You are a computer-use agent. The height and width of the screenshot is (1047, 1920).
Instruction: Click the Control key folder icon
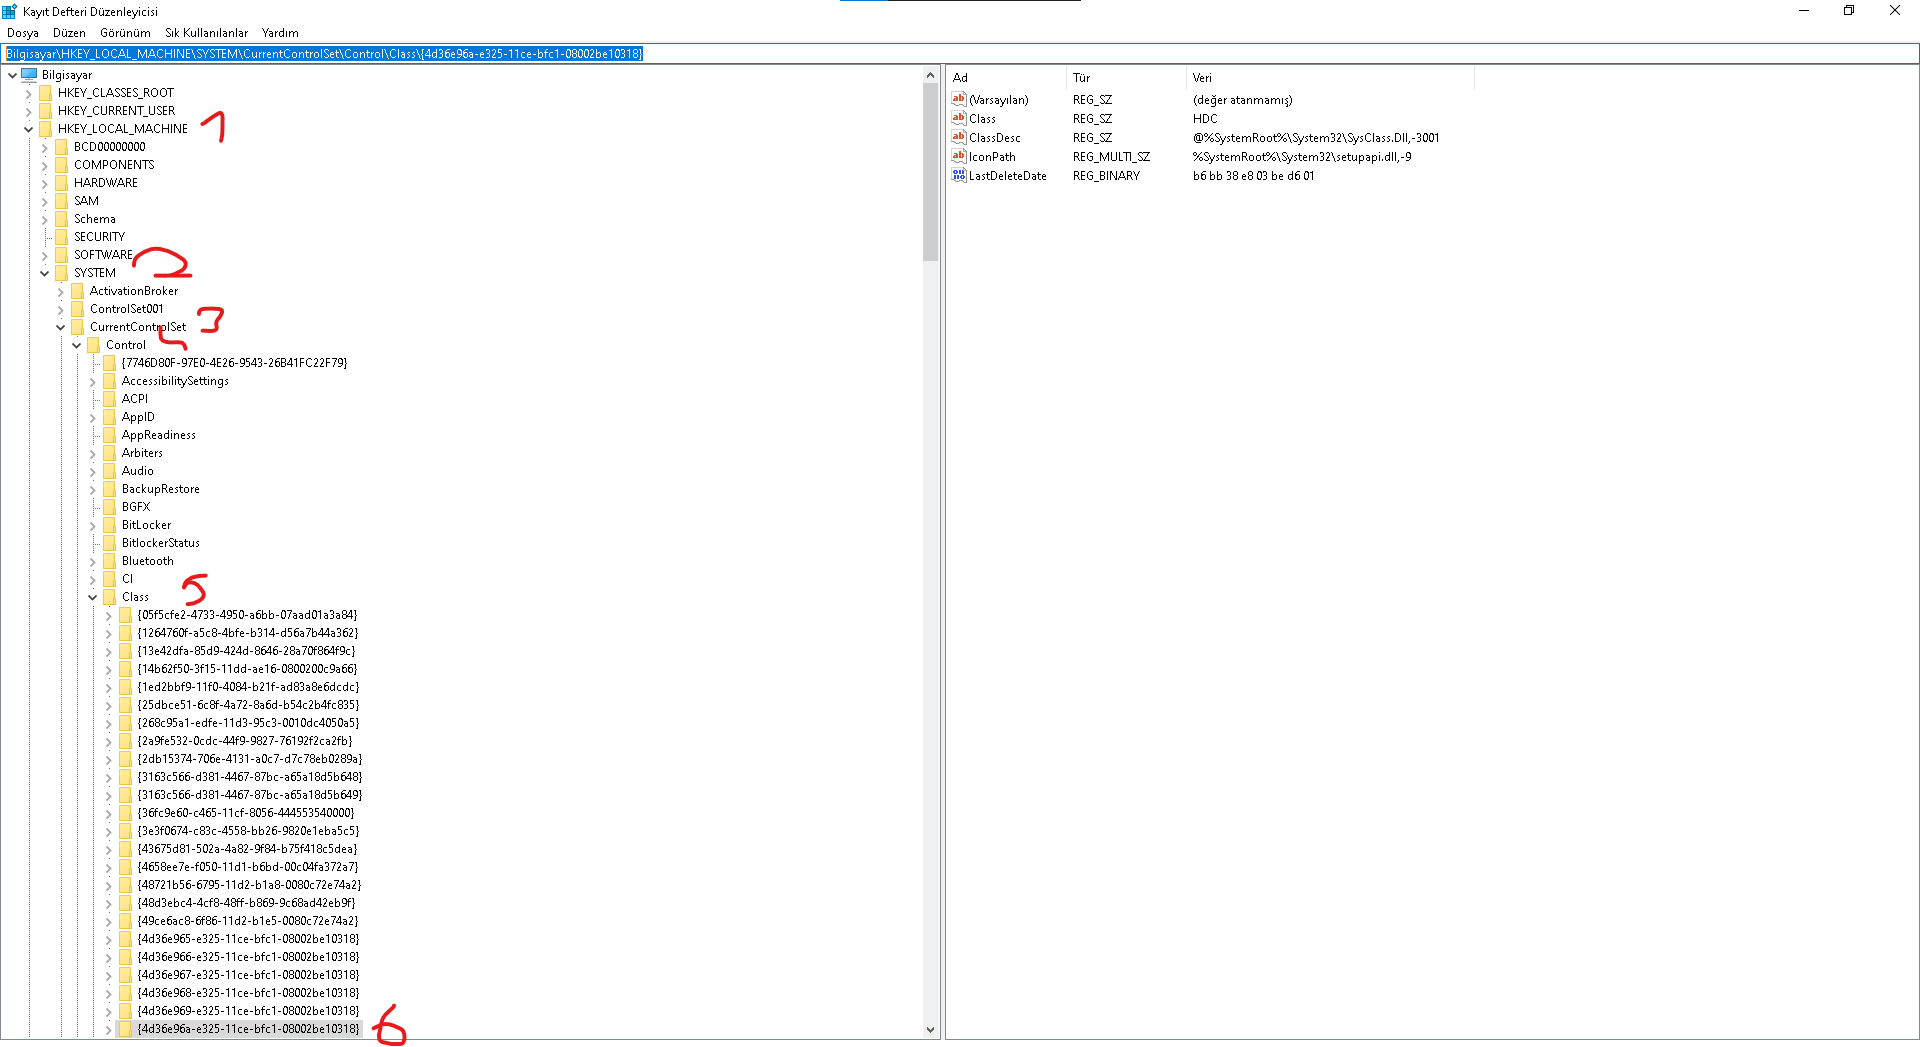point(93,345)
